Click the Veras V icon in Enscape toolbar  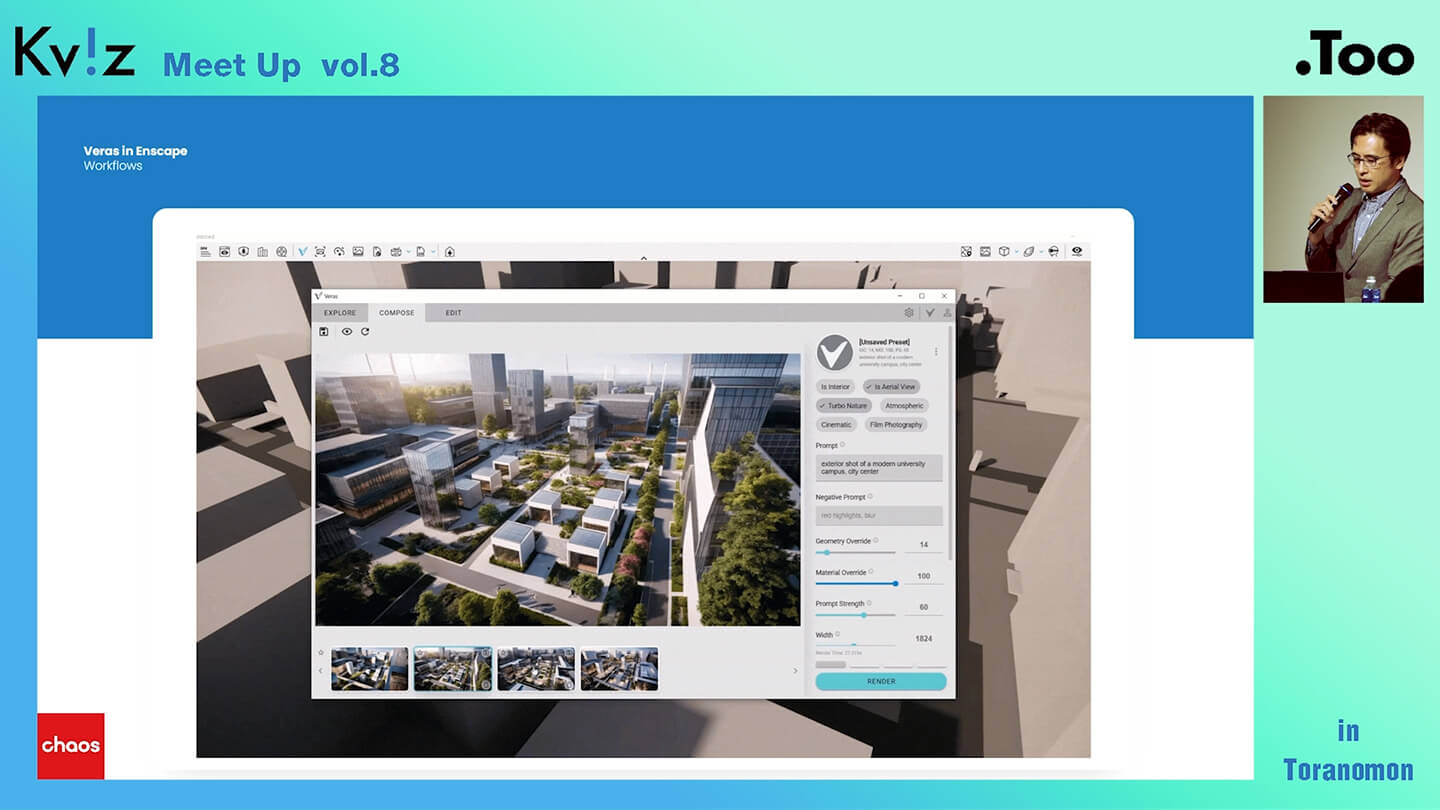(x=302, y=252)
